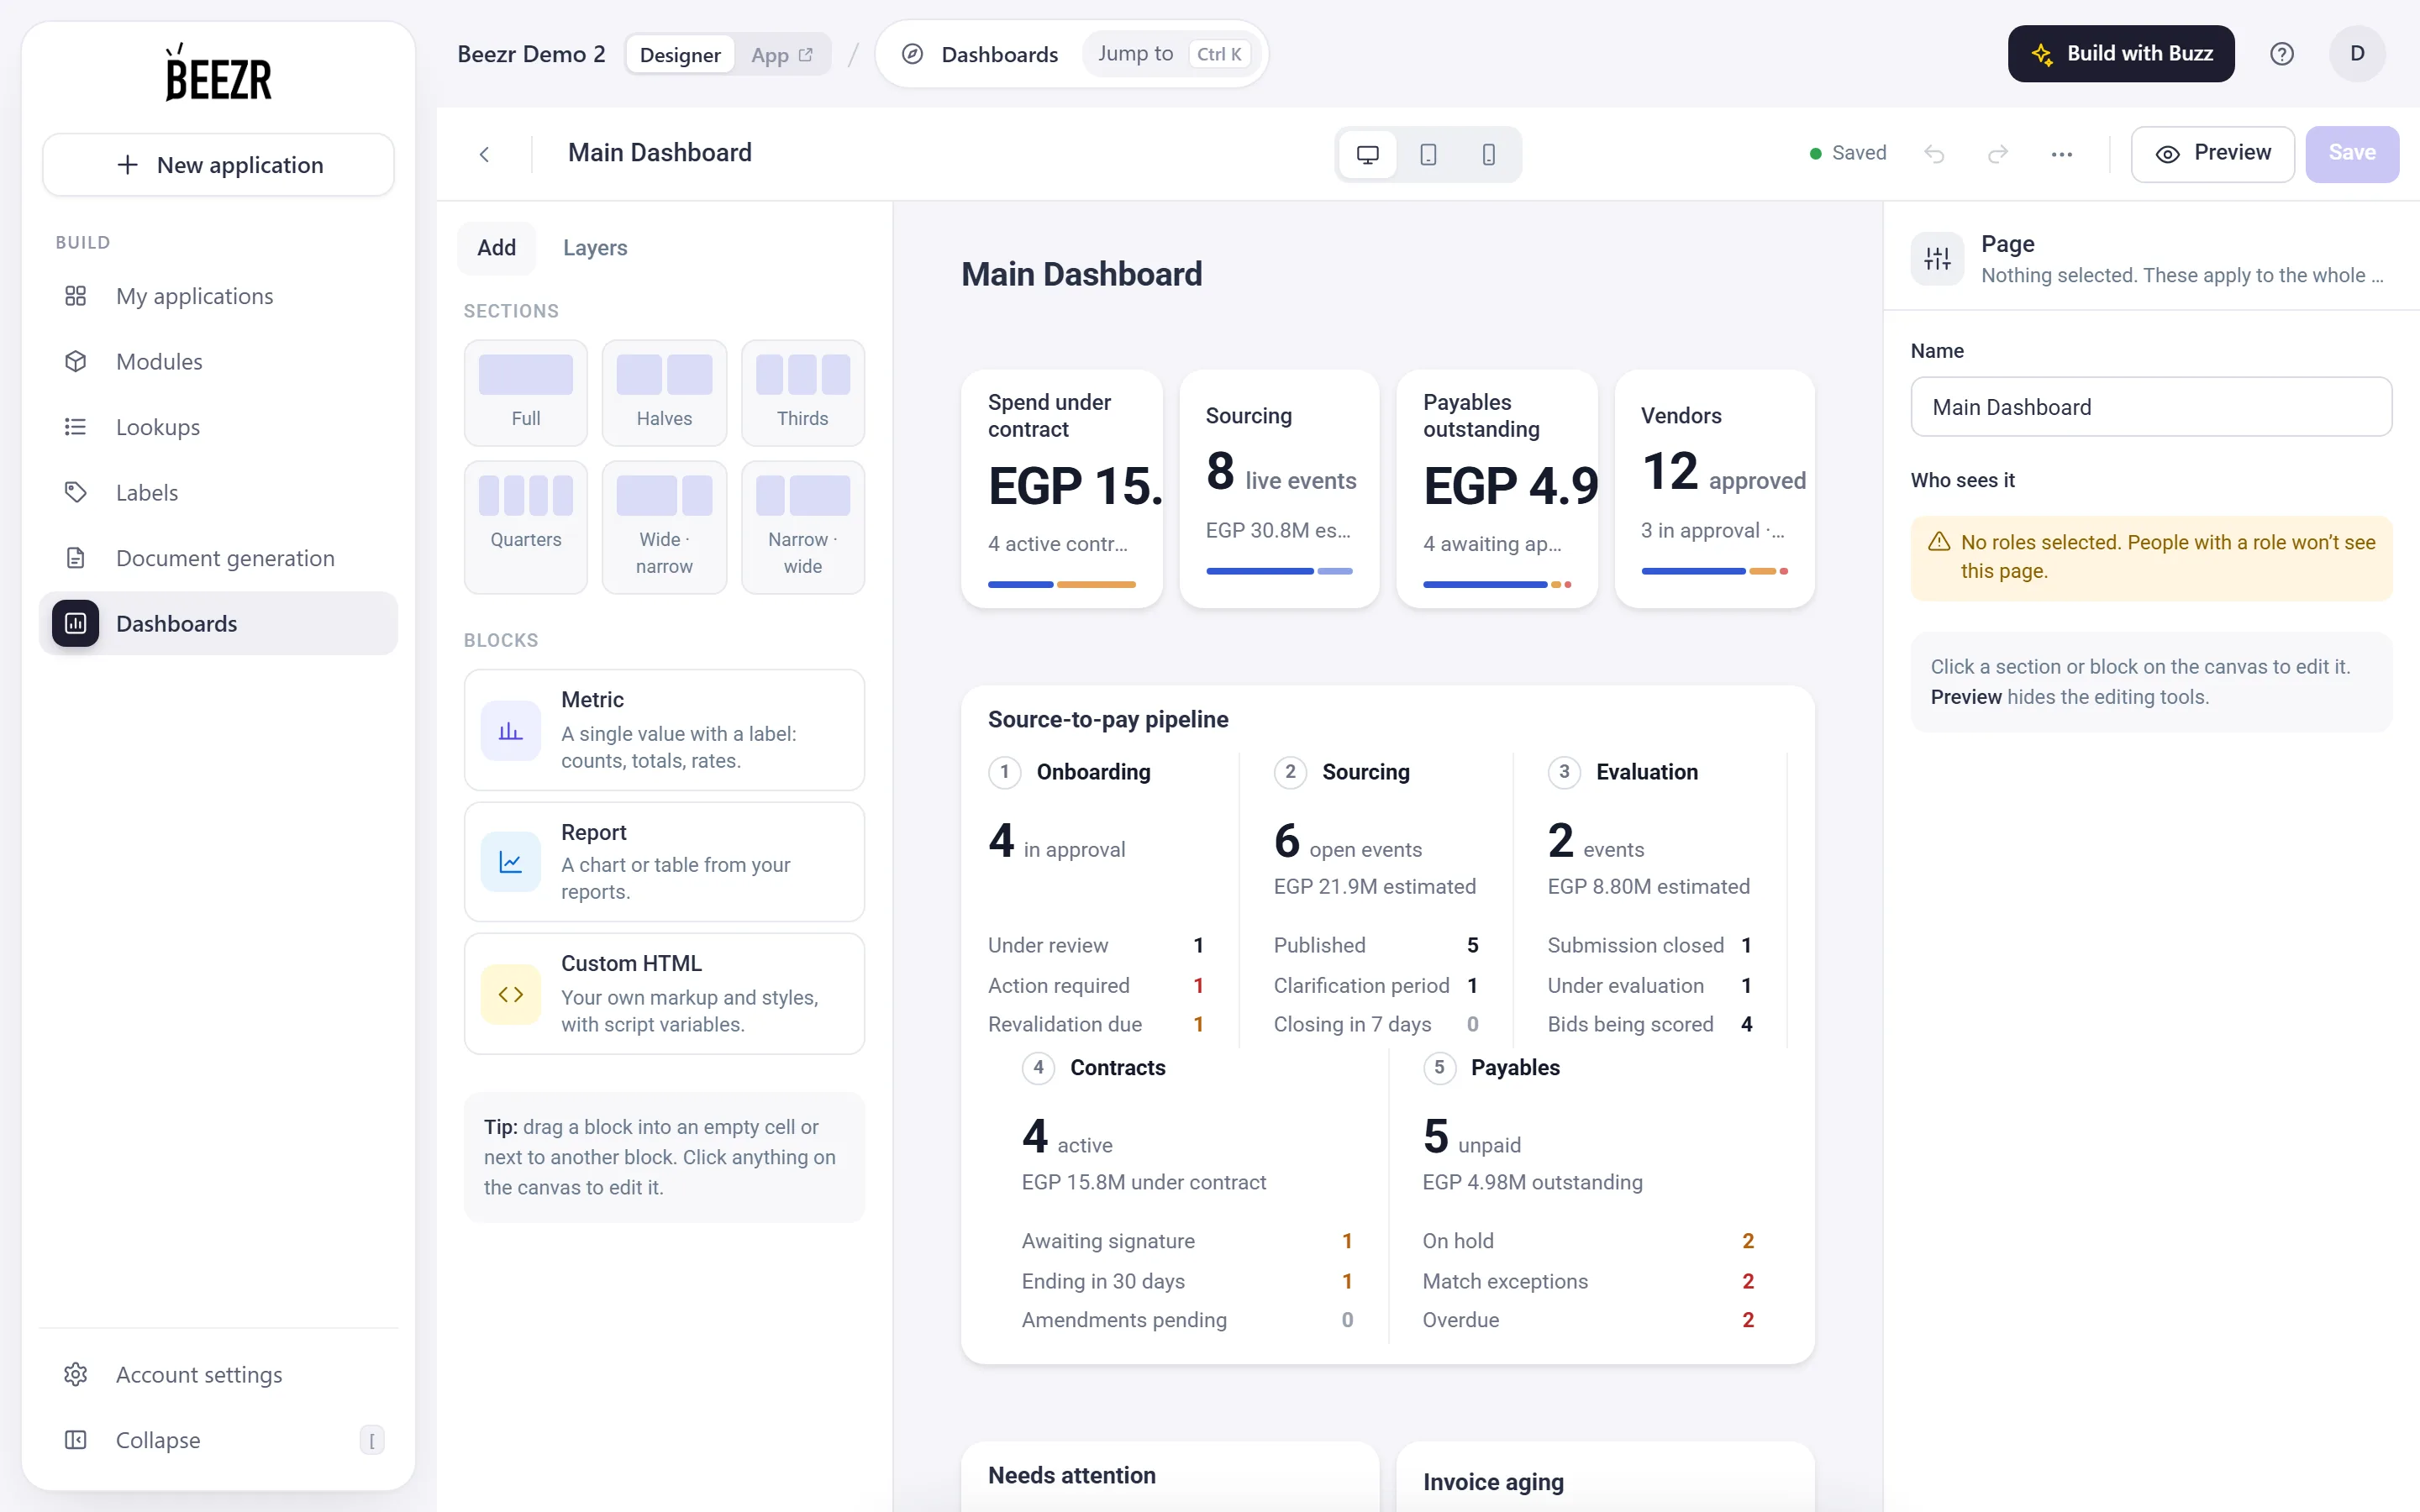Viewport: 2420px width, 1512px height.
Task: Open the help question mark icon
Action: (2281, 54)
